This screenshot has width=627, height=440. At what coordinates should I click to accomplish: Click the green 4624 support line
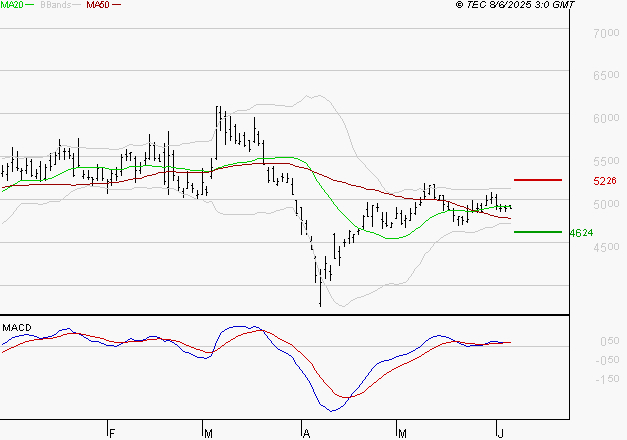(536, 232)
